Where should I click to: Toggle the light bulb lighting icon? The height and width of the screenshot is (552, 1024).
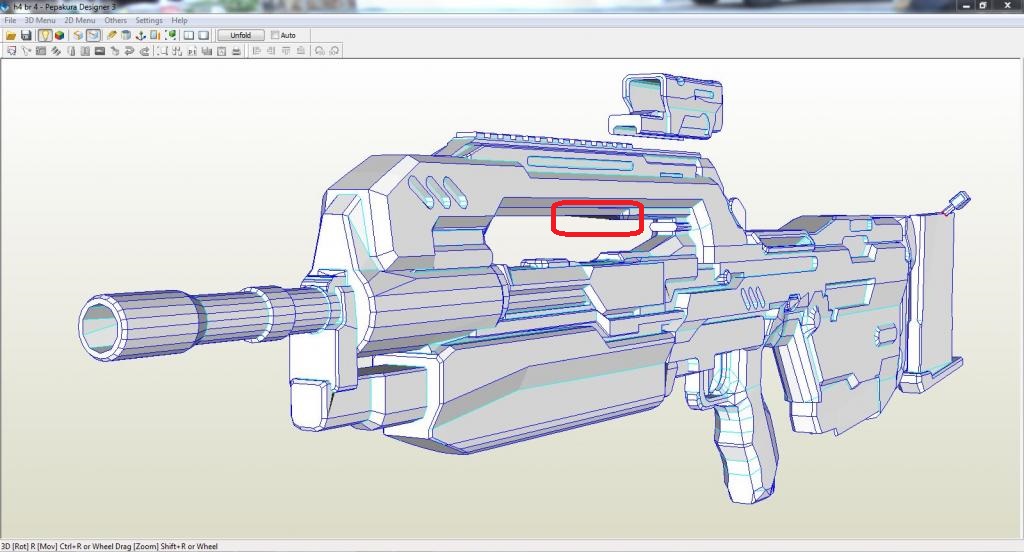(45, 35)
